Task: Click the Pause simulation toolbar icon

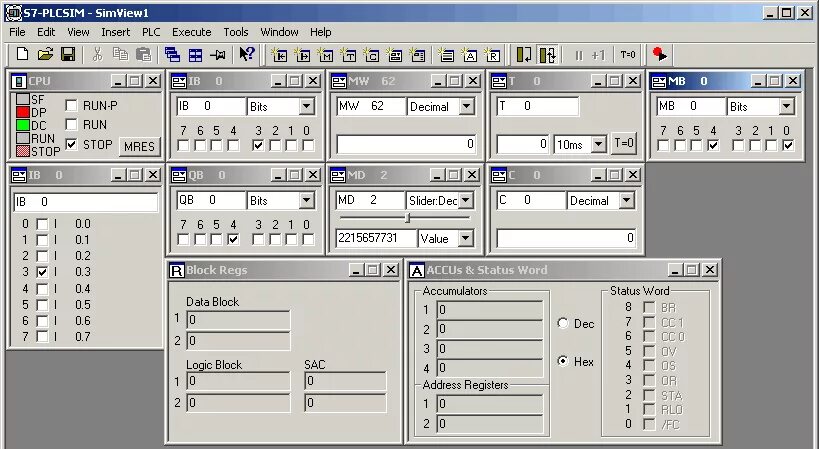Action: pos(579,55)
